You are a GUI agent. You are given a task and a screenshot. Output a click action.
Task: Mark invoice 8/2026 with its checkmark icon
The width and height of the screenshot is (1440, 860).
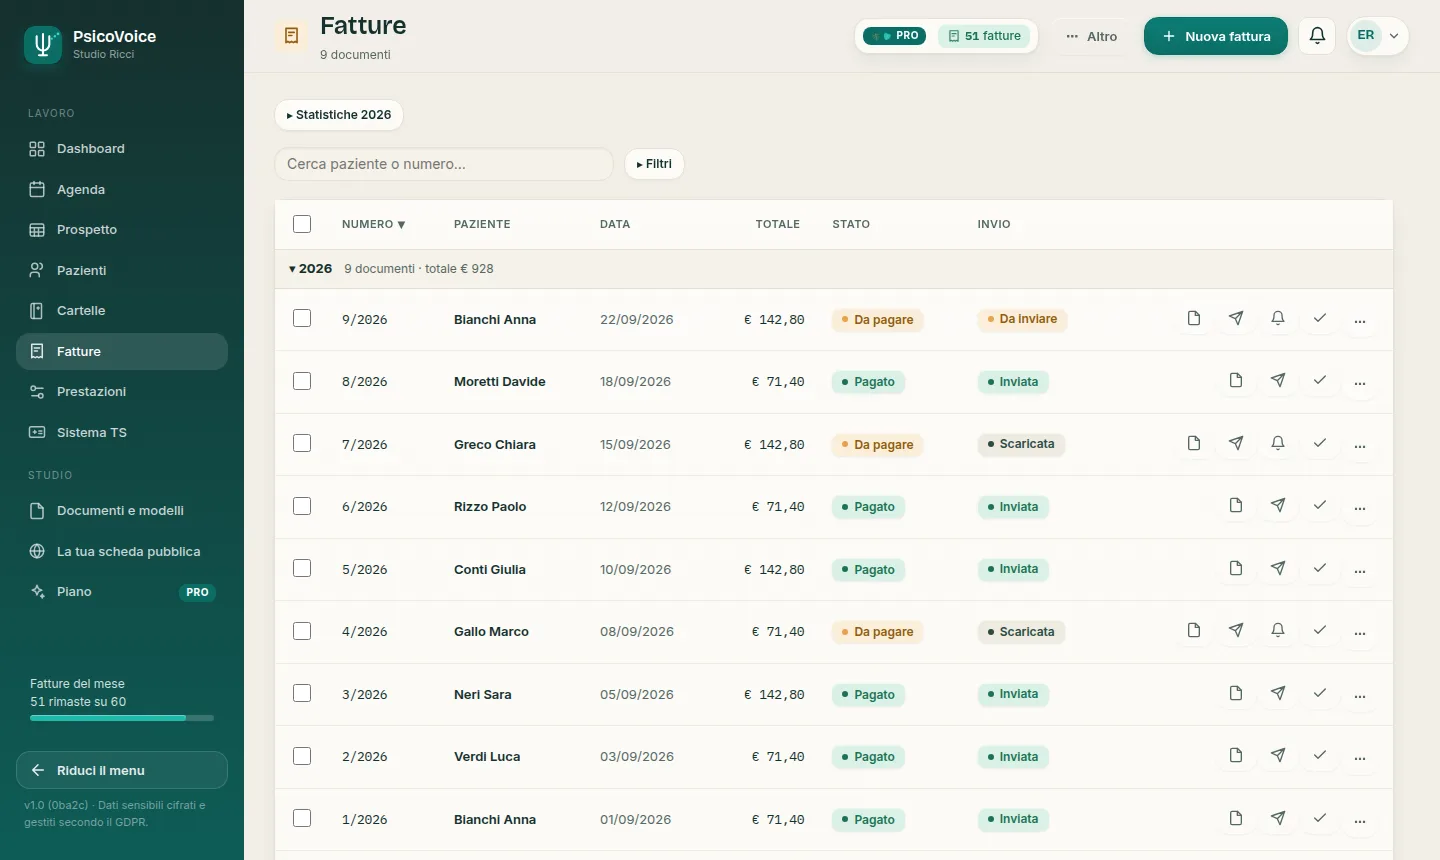(x=1320, y=381)
